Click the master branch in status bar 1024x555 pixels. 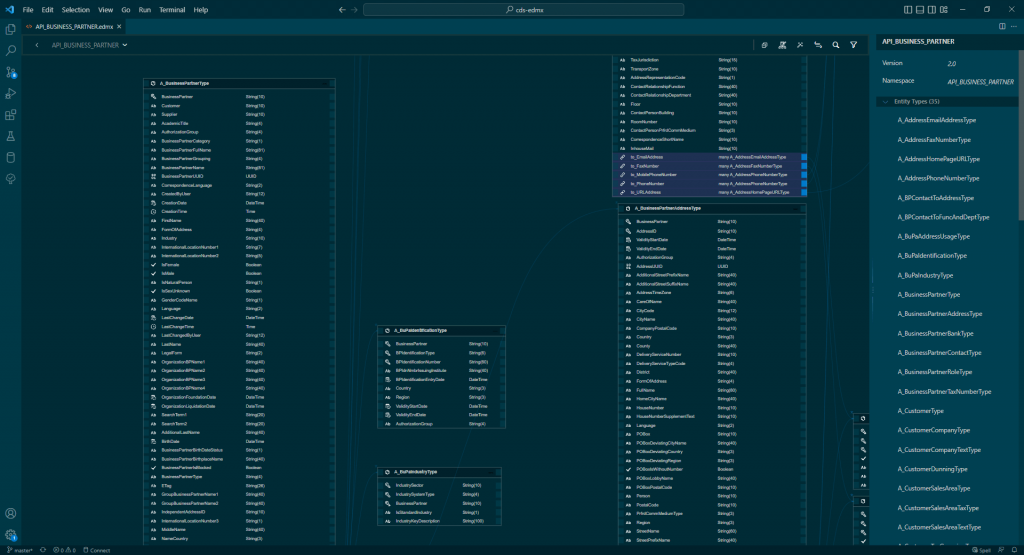(20, 550)
